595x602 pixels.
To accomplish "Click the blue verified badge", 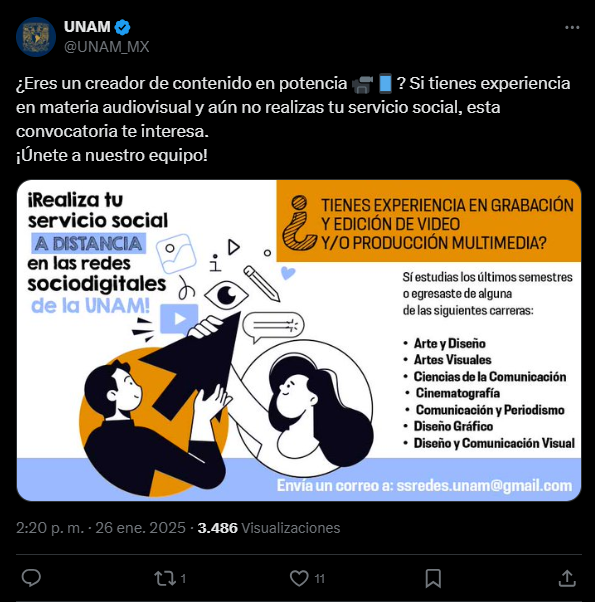I will pyautogui.click(x=122, y=27).
